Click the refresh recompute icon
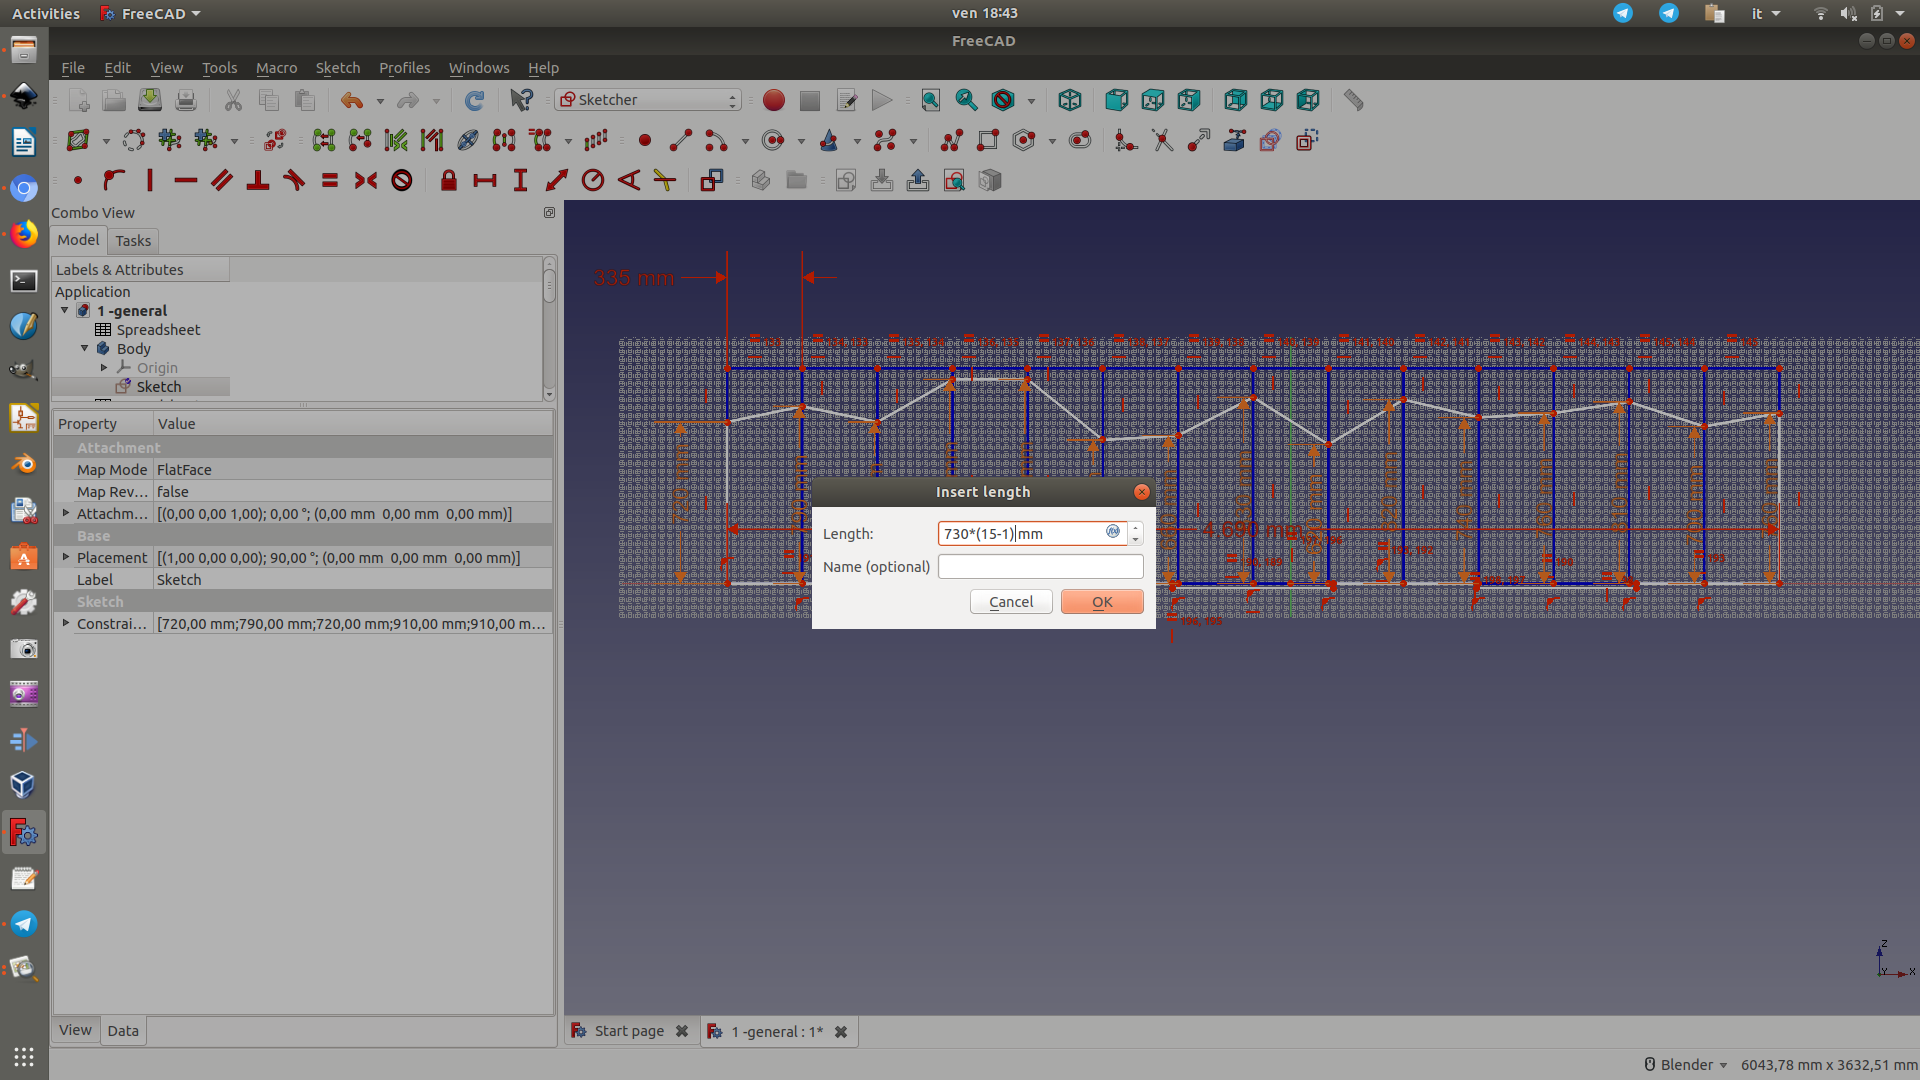Viewport: 1920px width, 1080px height. point(474,100)
